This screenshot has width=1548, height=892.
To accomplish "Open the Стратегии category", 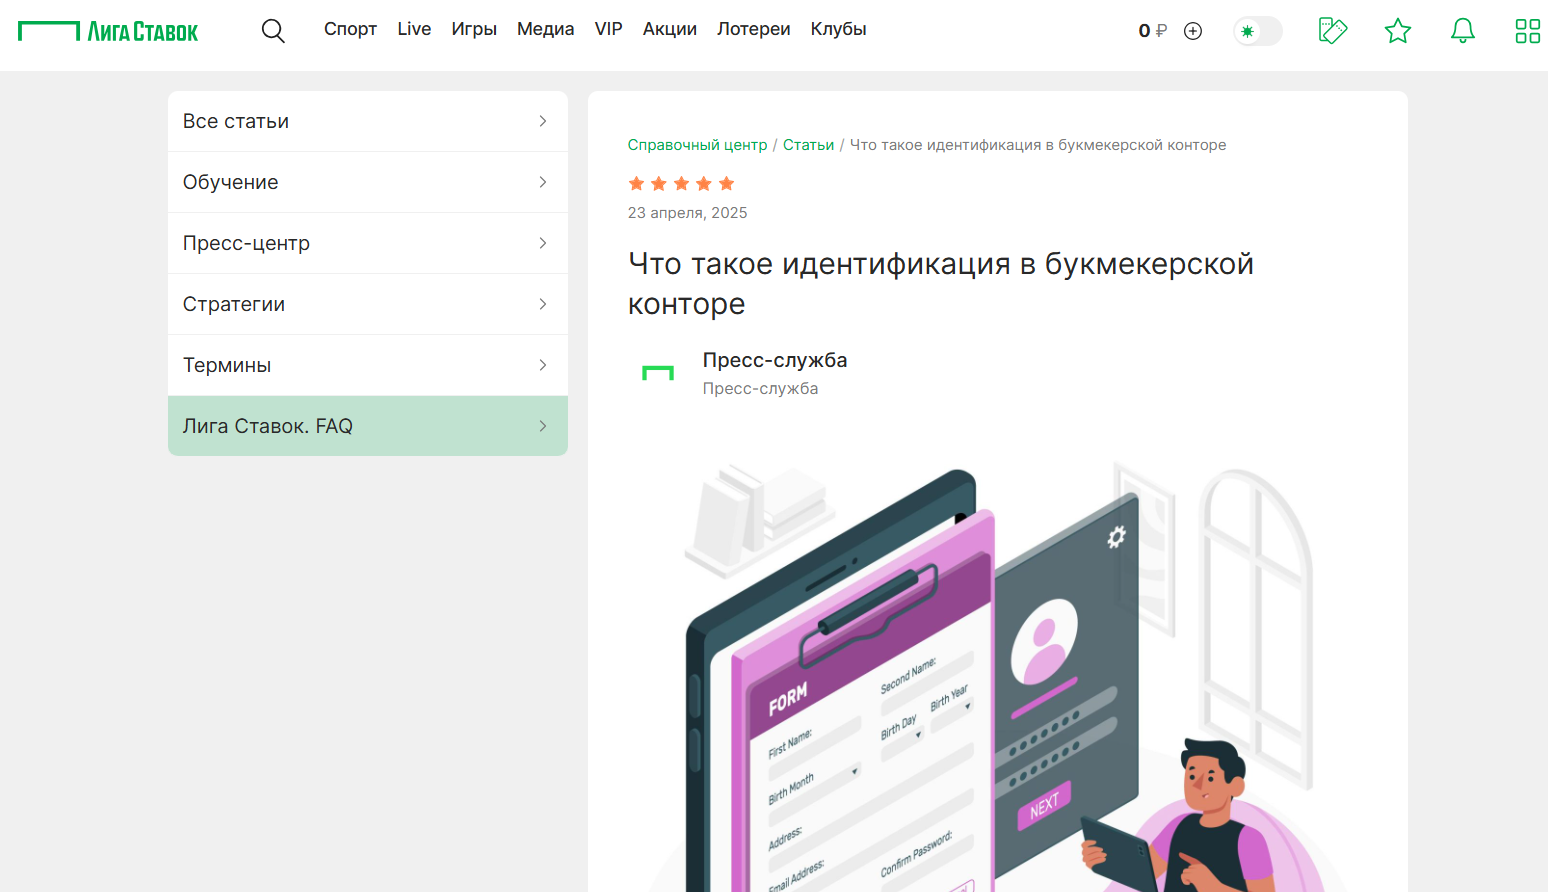I will pyautogui.click(x=368, y=304).
